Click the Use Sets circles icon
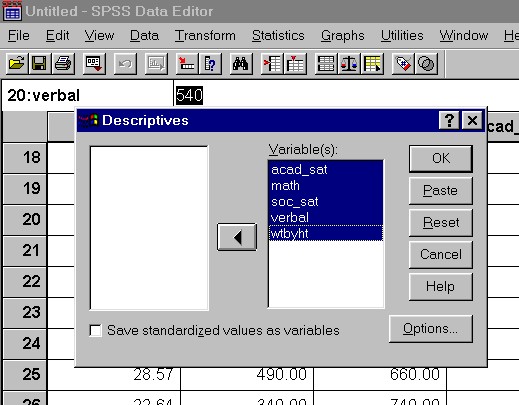The image size is (519, 405). pos(426,63)
